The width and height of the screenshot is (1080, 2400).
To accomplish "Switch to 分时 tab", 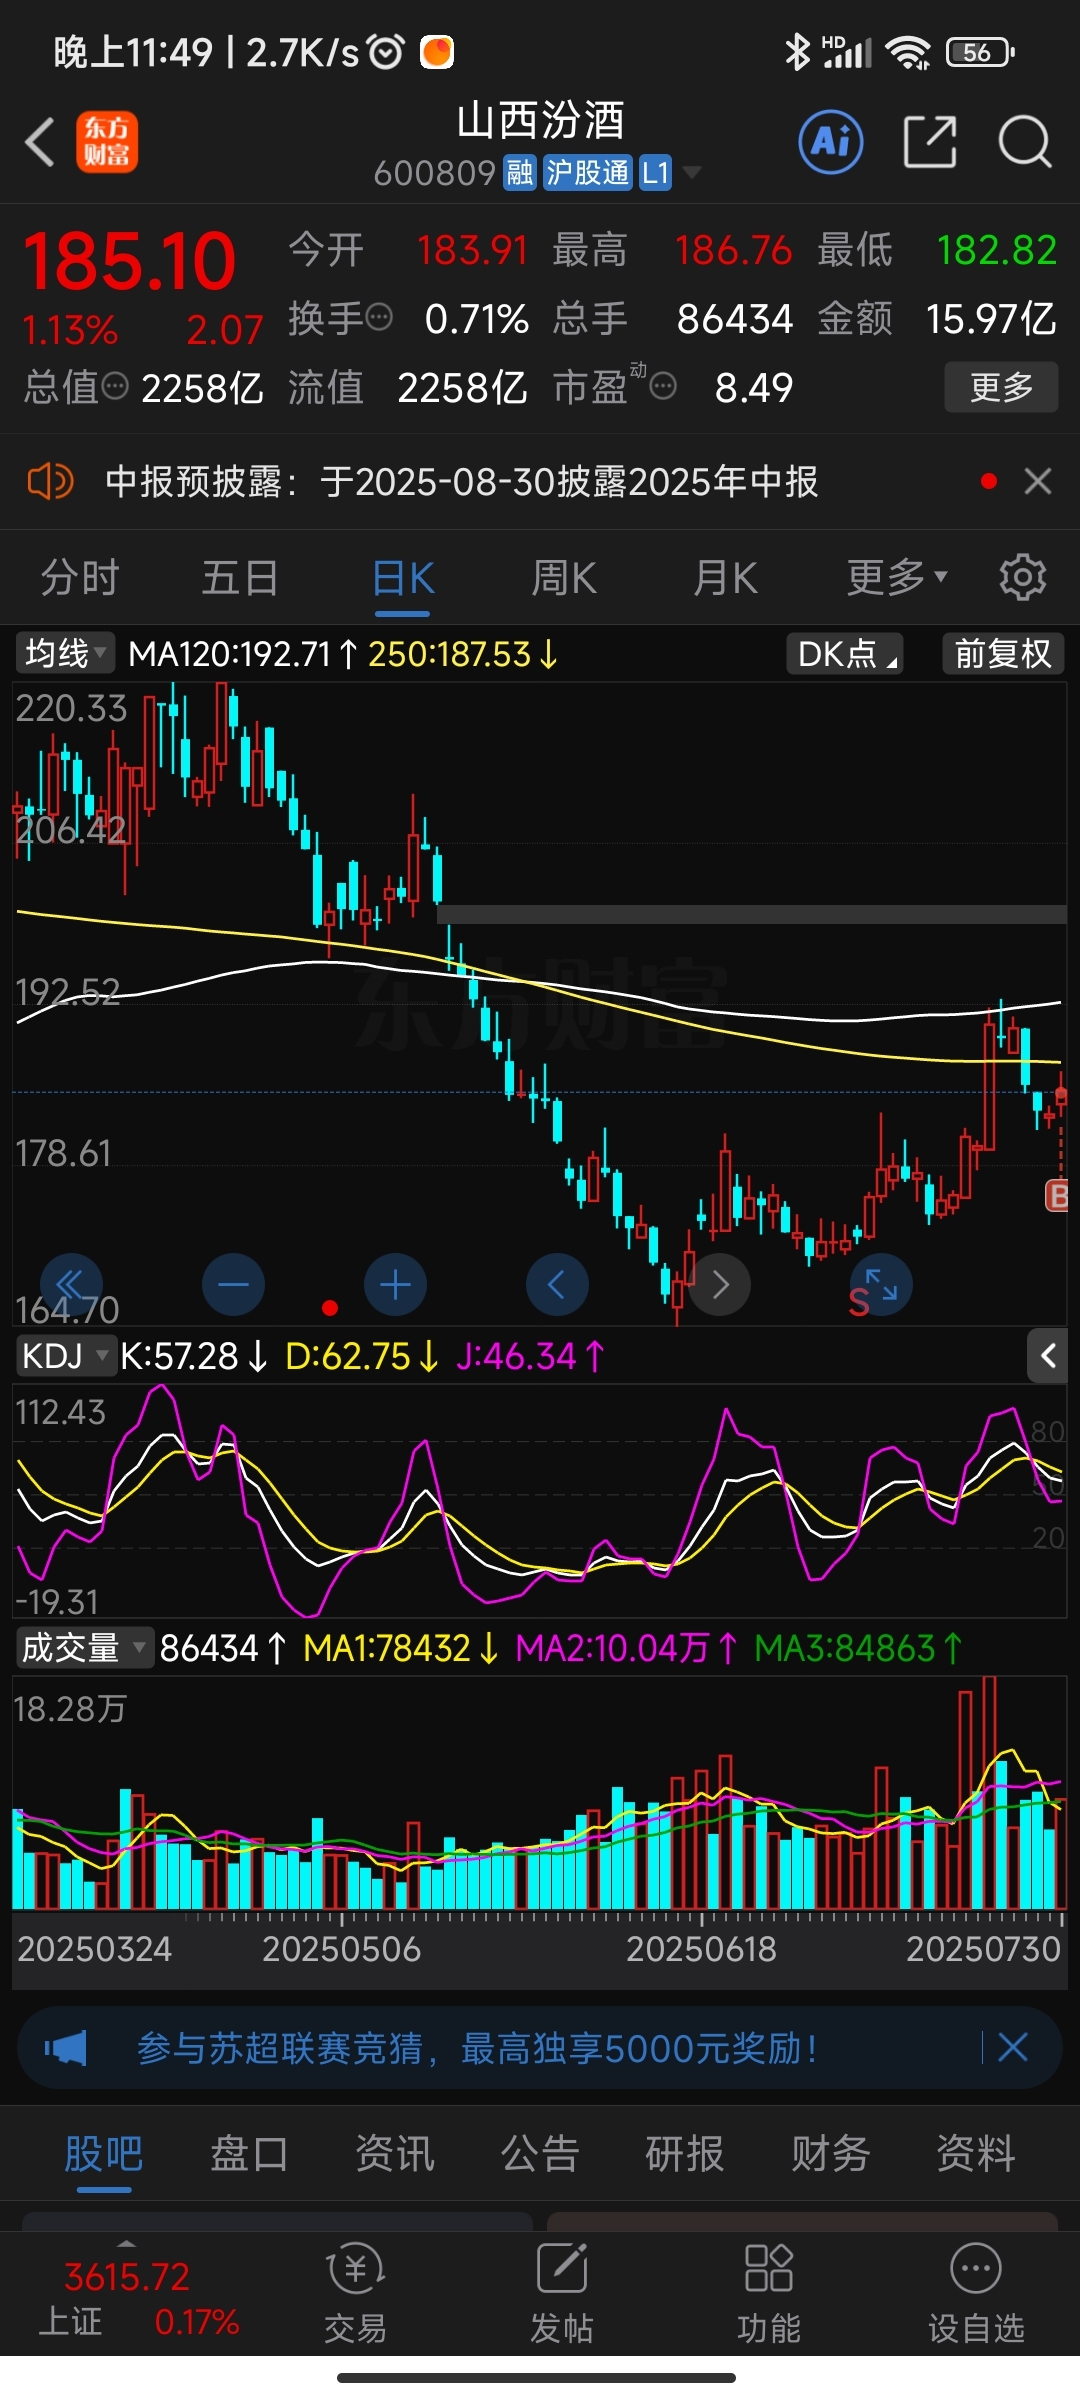I will coord(80,577).
